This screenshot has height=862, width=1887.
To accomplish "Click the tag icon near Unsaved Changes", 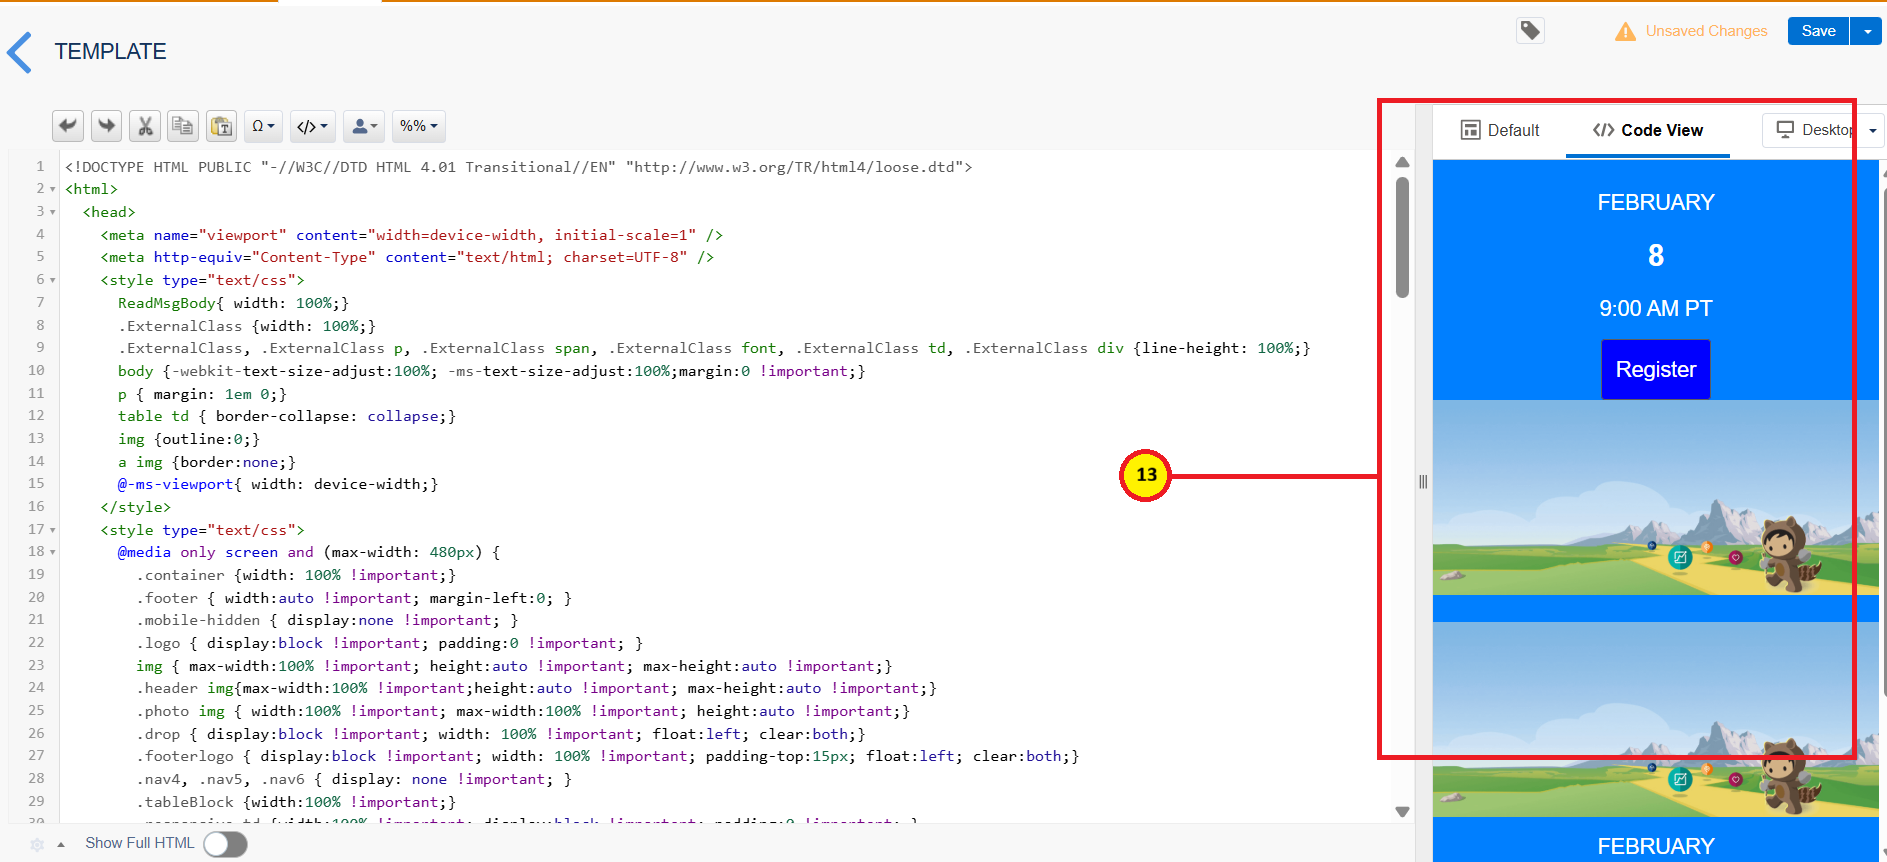I will (1530, 31).
